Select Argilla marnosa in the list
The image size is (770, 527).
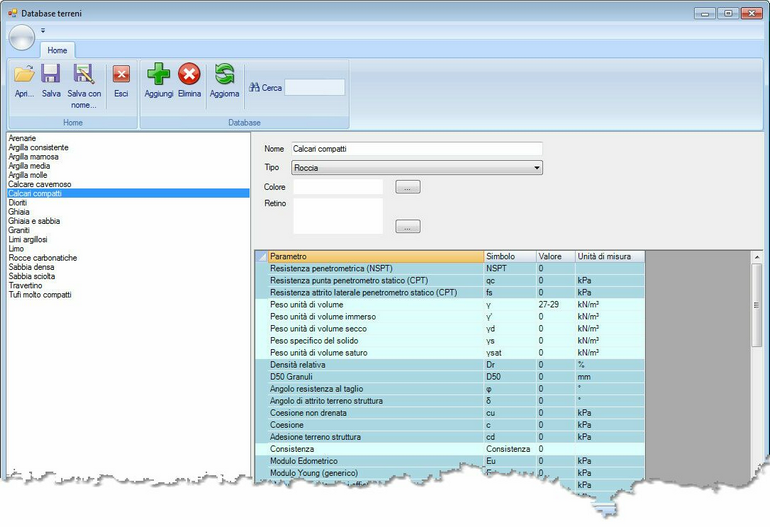pyautogui.click(x=33, y=157)
